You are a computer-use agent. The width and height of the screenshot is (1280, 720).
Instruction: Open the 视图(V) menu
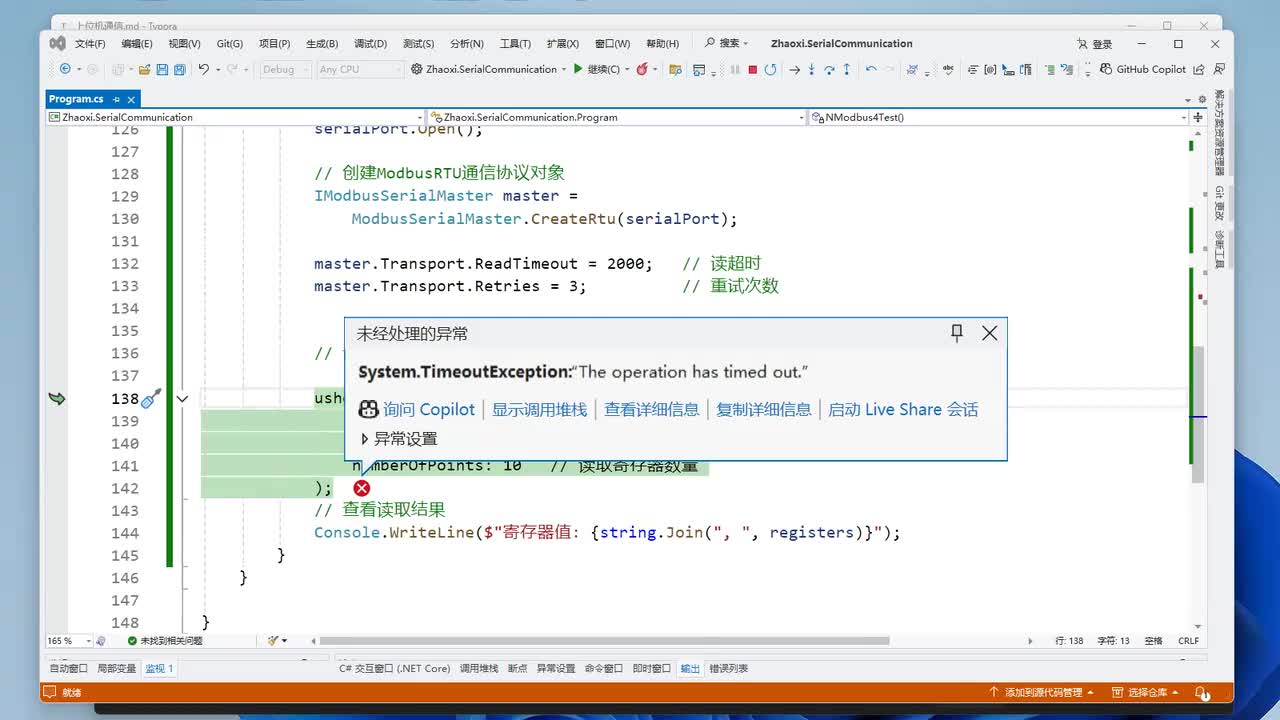(184, 44)
